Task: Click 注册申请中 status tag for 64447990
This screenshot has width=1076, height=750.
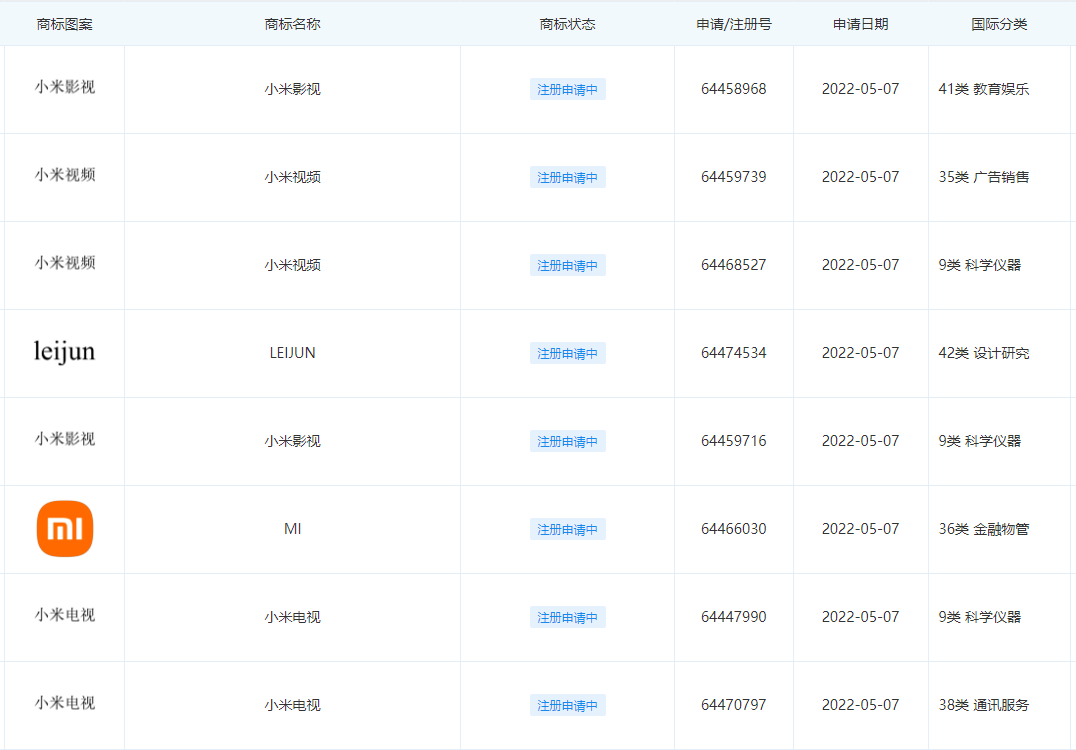Action: coord(568,617)
